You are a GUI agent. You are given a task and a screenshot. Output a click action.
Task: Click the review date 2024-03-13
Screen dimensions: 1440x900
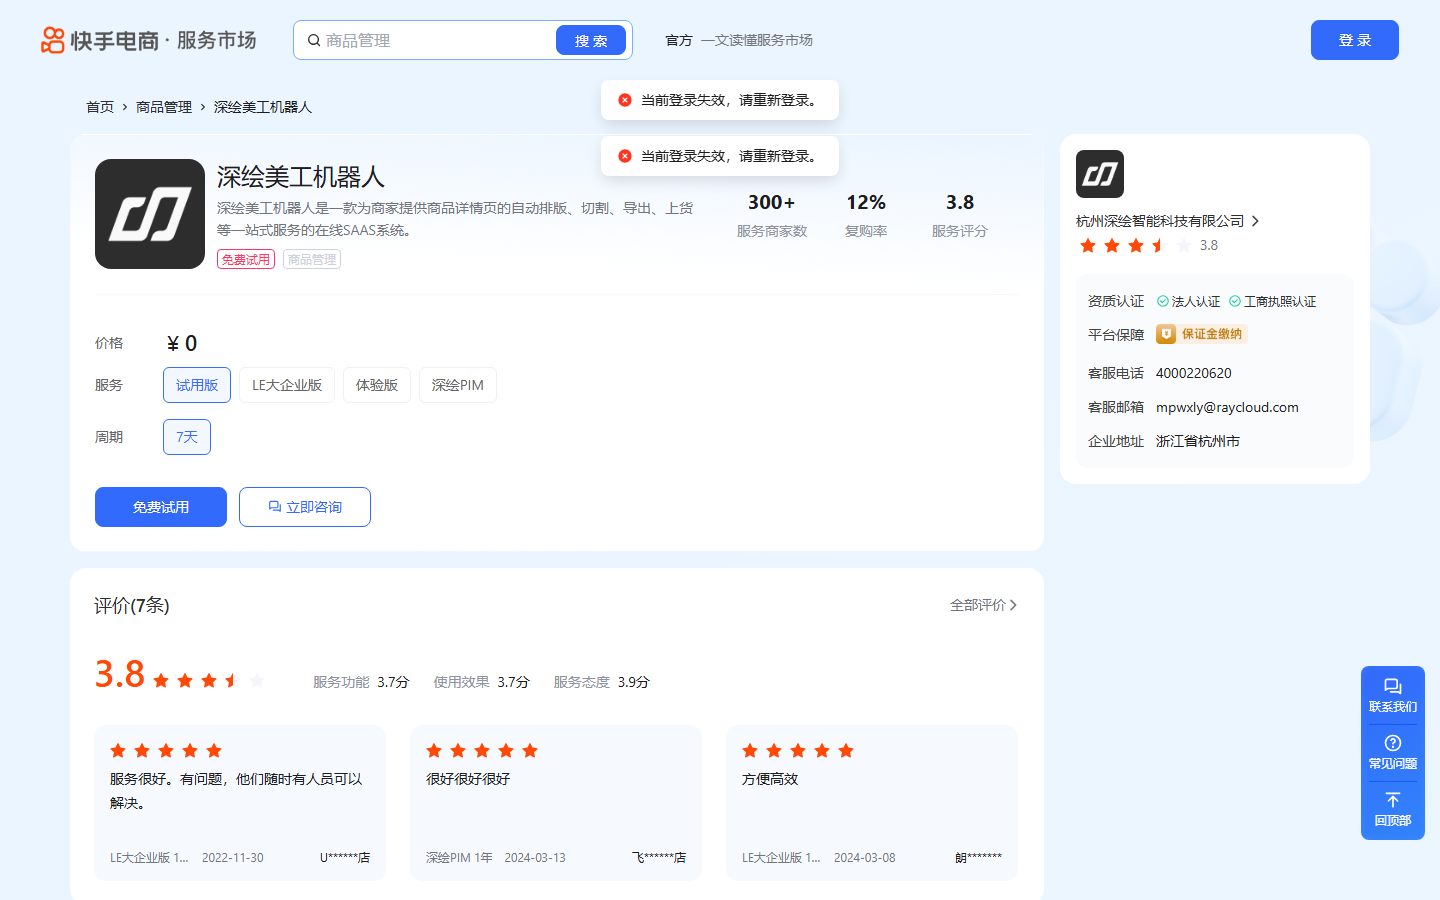(x=535, y=858)
